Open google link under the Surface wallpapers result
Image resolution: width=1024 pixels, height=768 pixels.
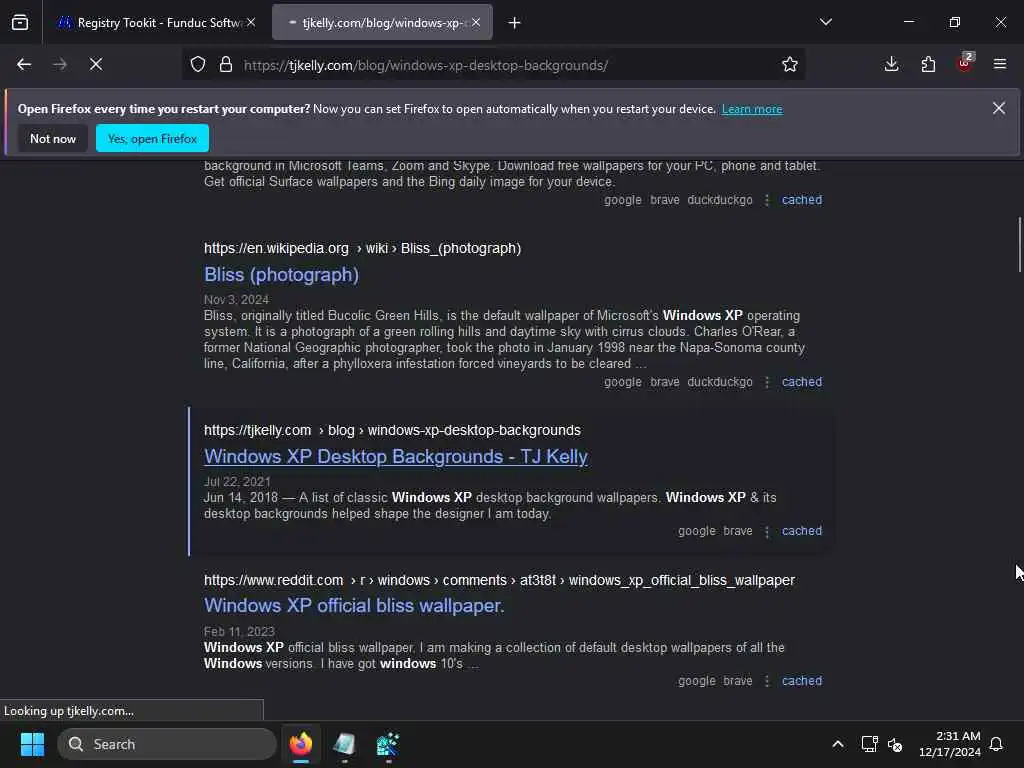622,200
